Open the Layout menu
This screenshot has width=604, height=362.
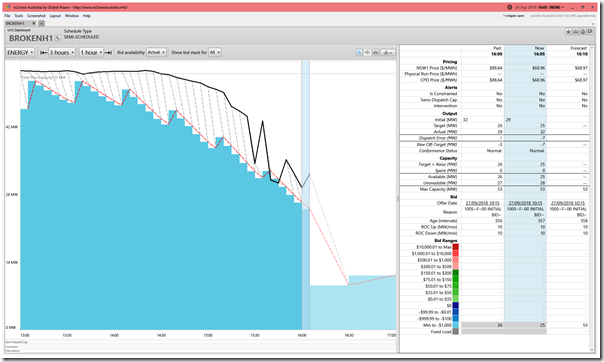55,16
